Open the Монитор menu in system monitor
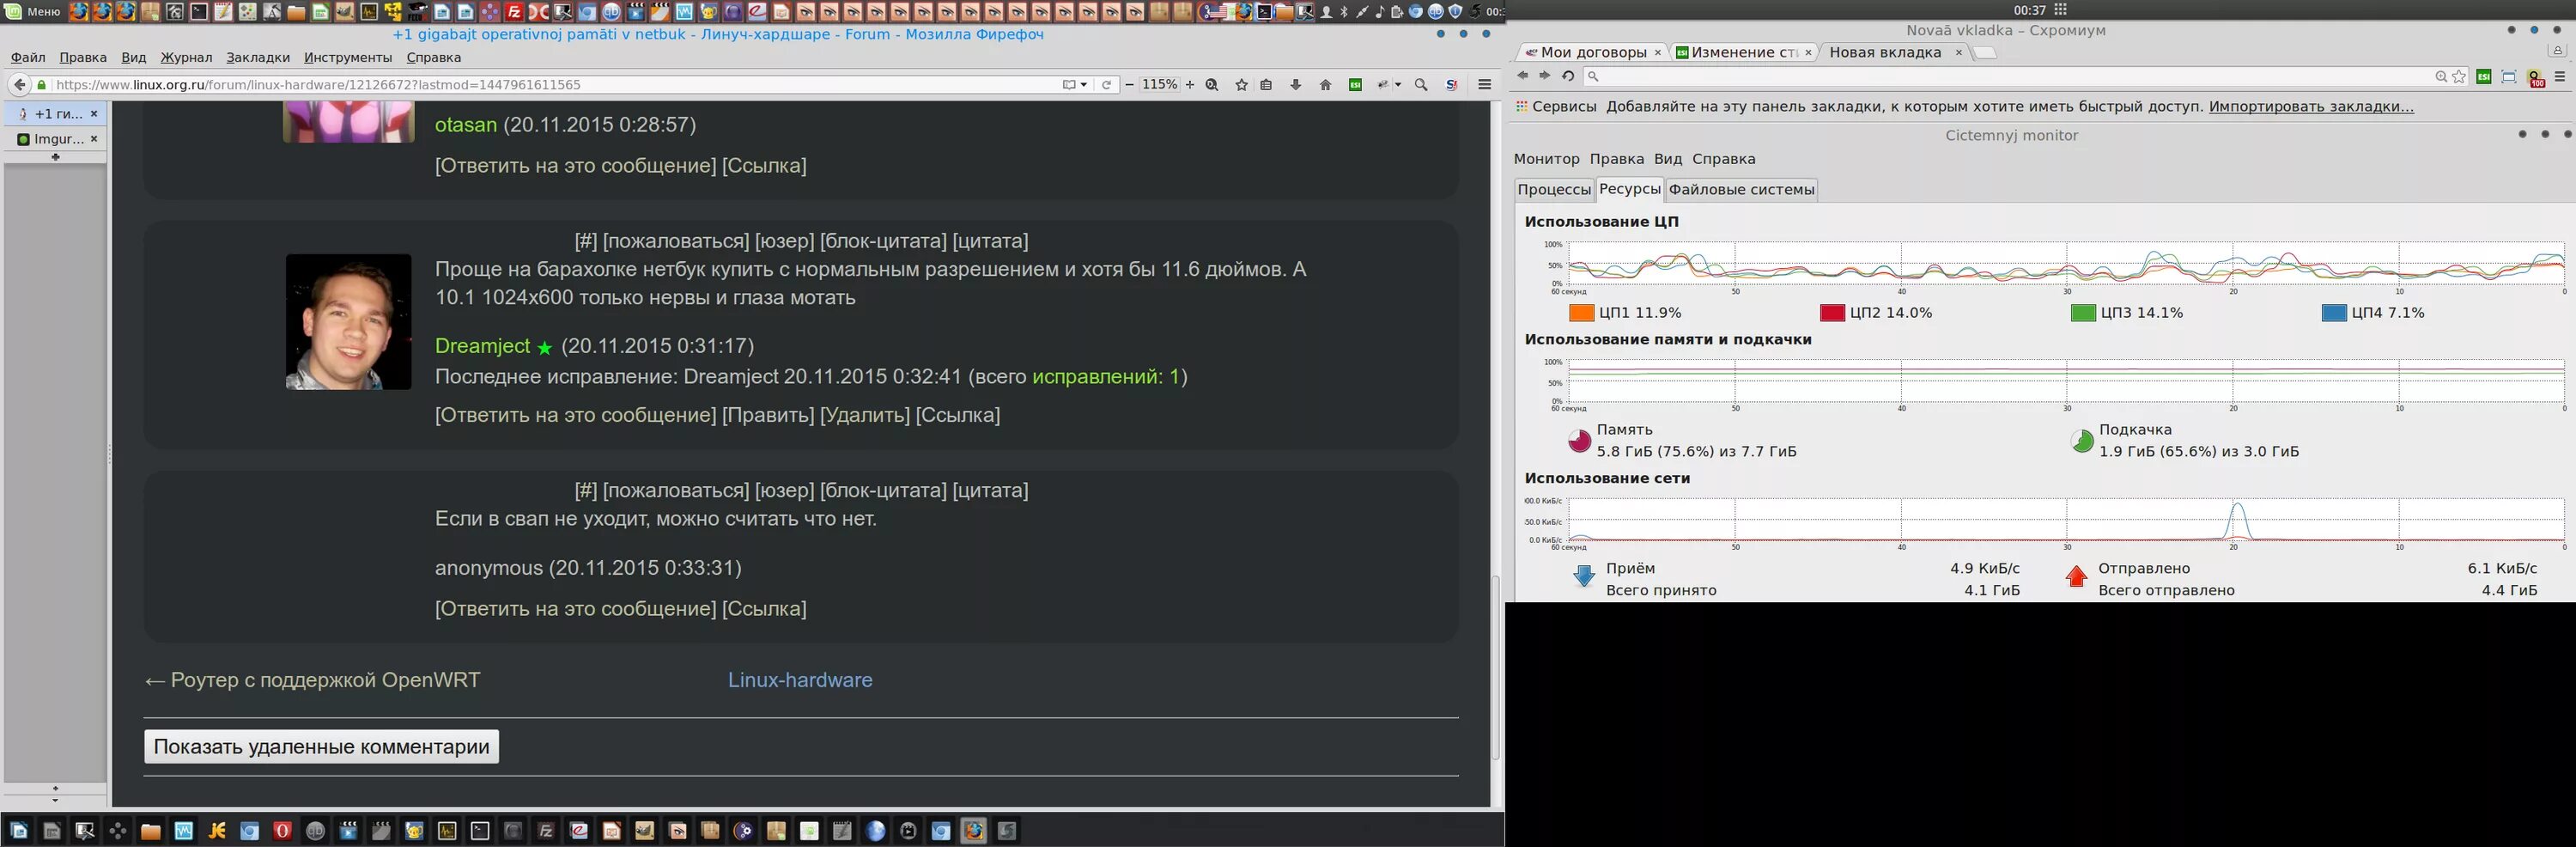The height and width of the screenshot is (847, 2576). tap(1546, 159)
